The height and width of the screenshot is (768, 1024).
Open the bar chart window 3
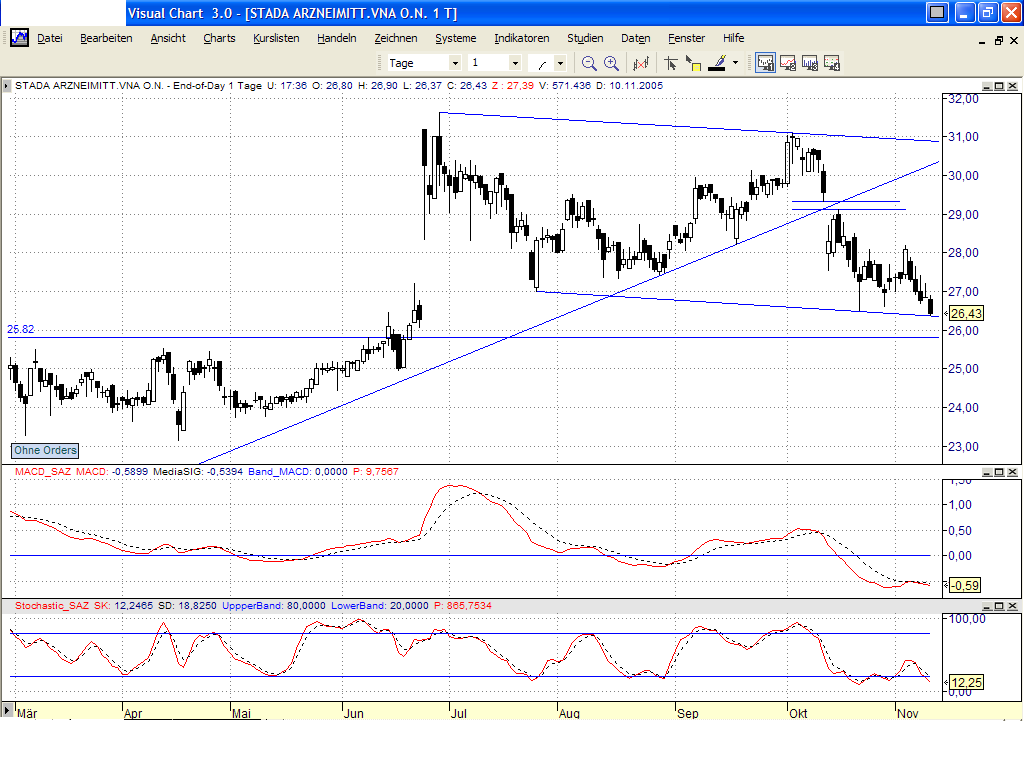tap(810, 62)
